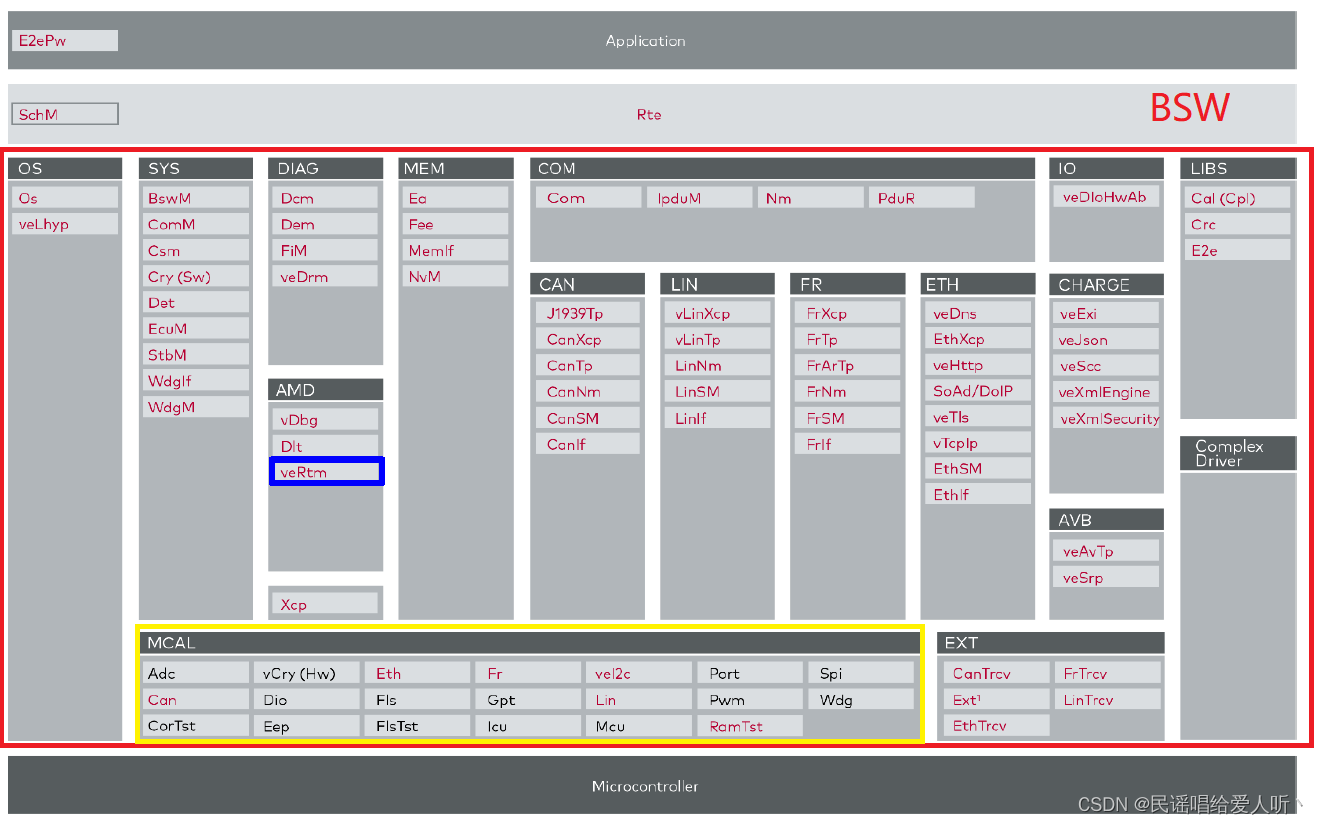Click the CanXcp module box
Image resolution: width=1318 pixels, height=825 pixels.
[x=588, y=339]
